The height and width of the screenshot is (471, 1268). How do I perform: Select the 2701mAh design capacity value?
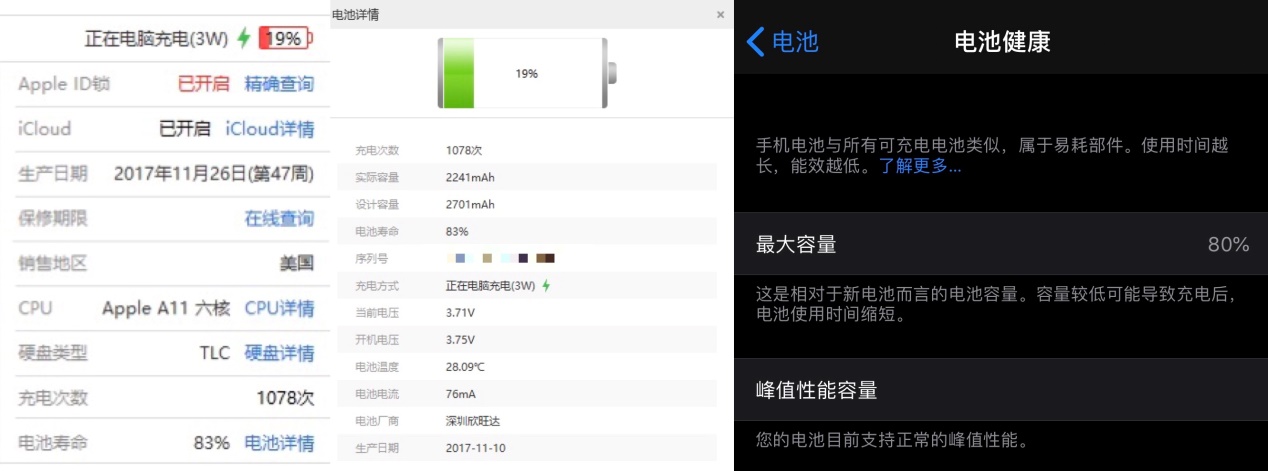pos(470,205)
